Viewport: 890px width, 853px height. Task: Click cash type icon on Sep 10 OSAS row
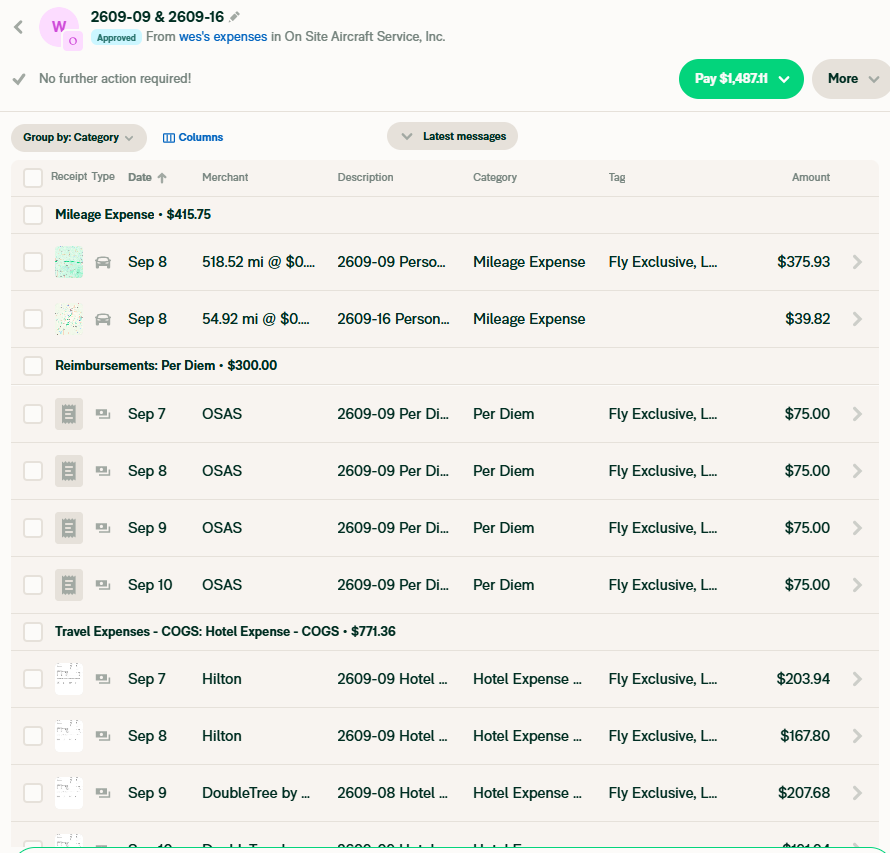[103, 585]
